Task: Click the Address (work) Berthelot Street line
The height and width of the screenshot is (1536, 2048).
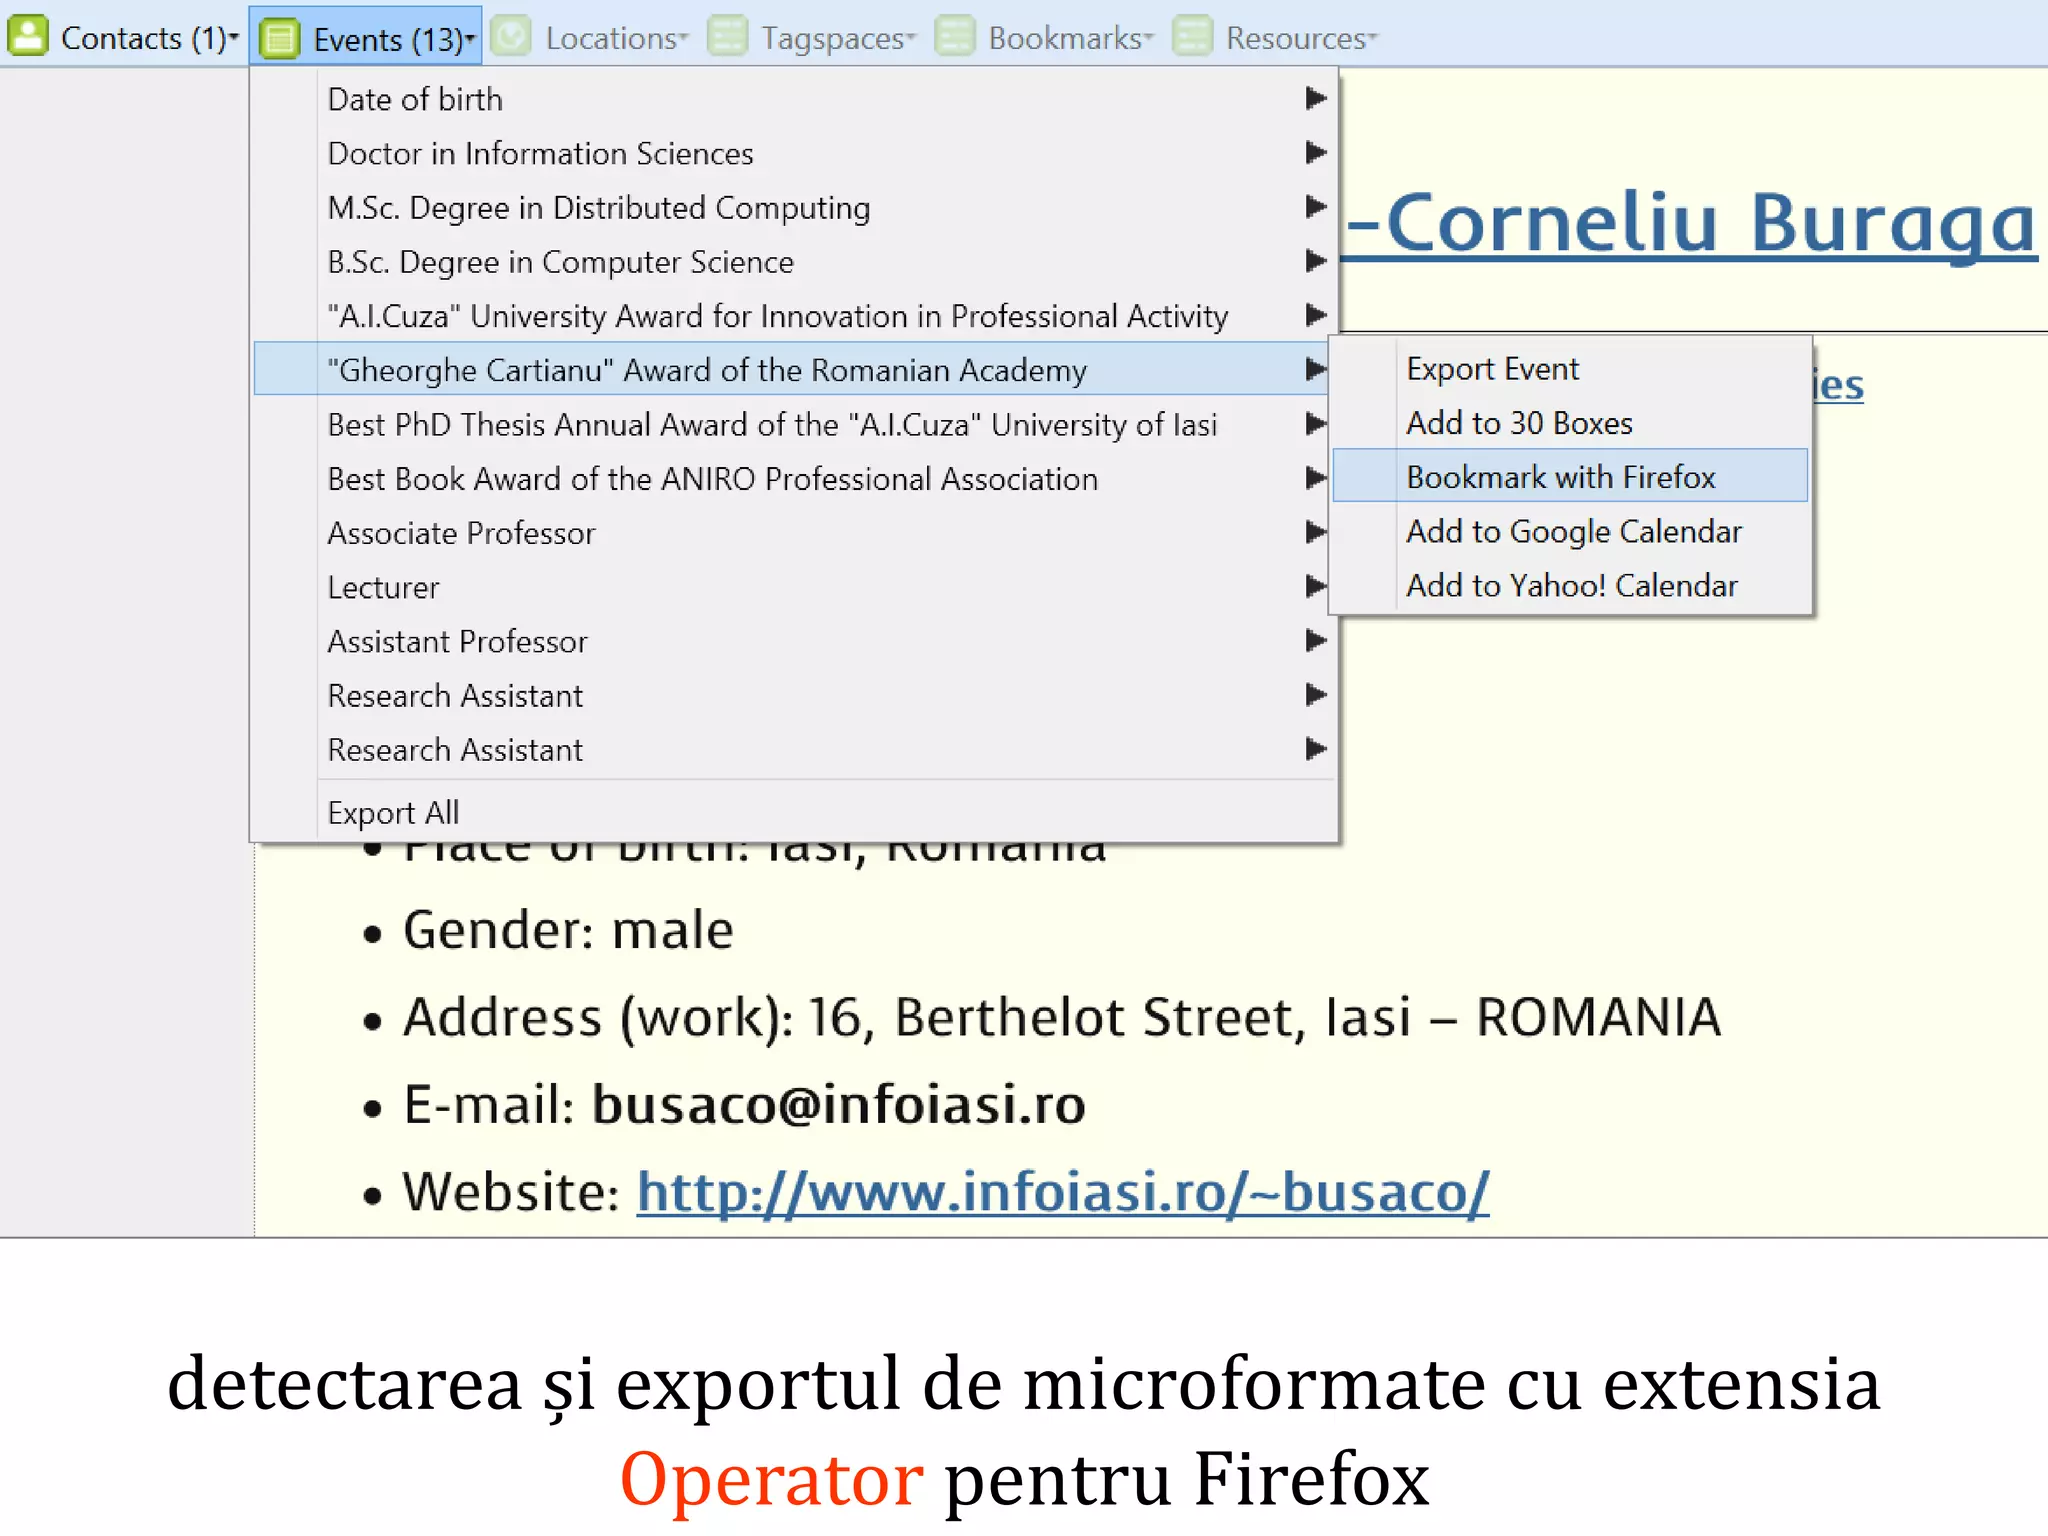Action: [x=1062, y=1017]
